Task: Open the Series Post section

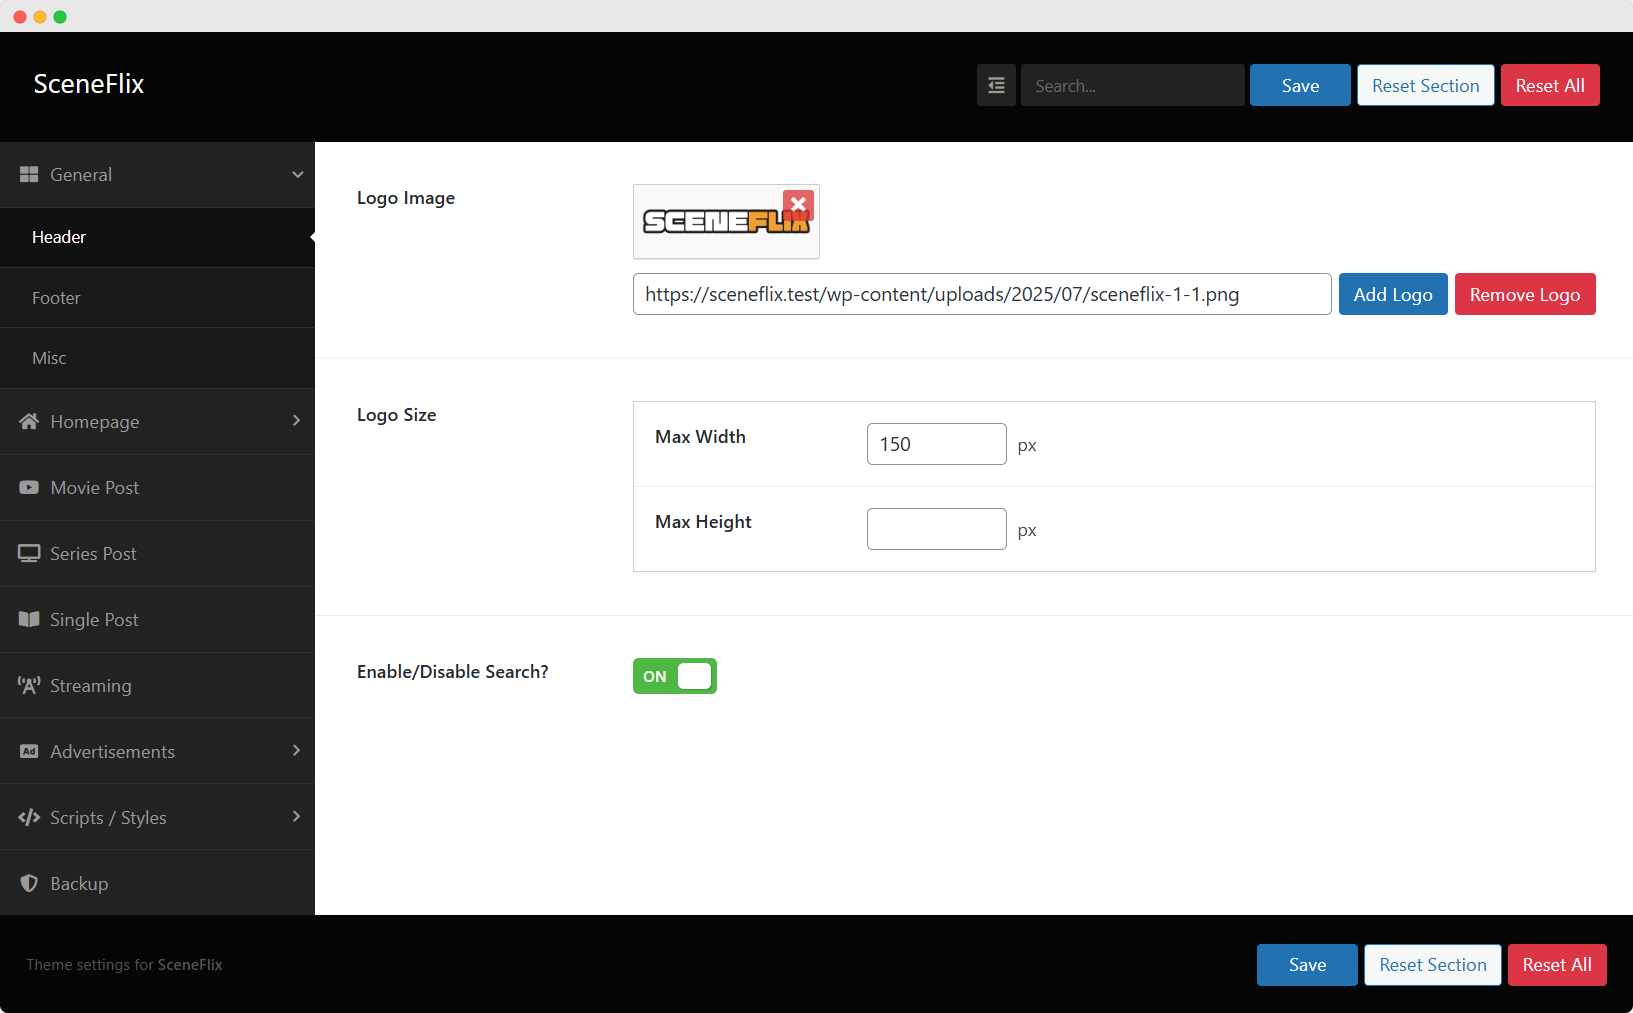Action: point(157,553)
